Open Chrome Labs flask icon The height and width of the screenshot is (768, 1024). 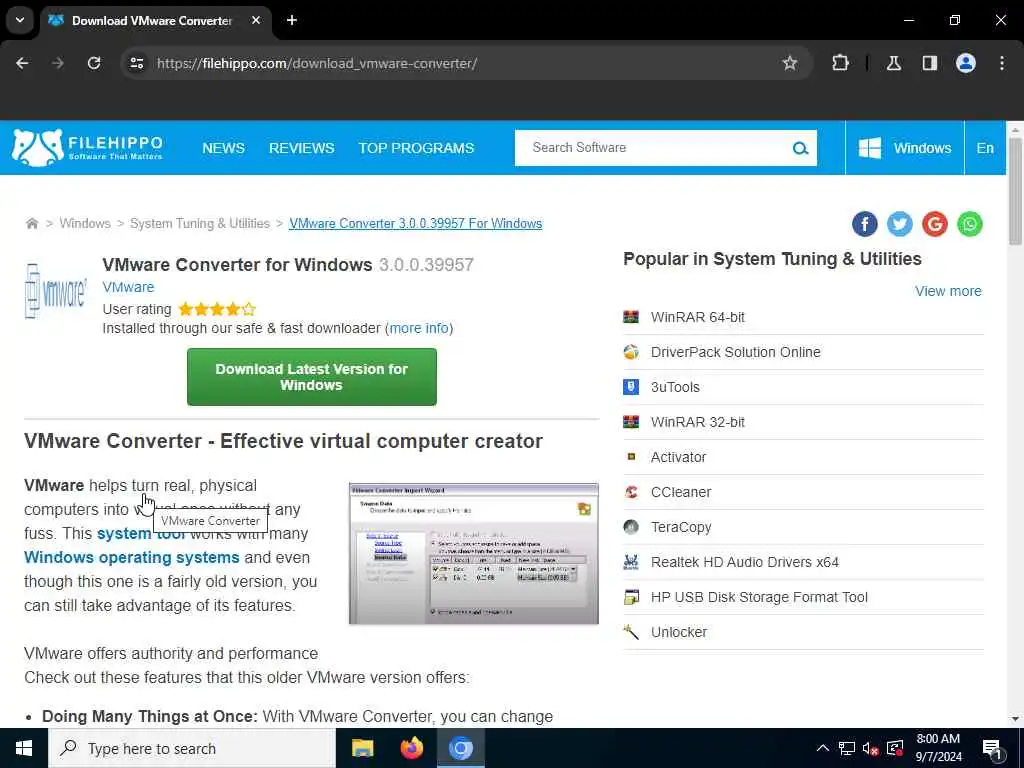pyautogui.click(x=893, y=63)
